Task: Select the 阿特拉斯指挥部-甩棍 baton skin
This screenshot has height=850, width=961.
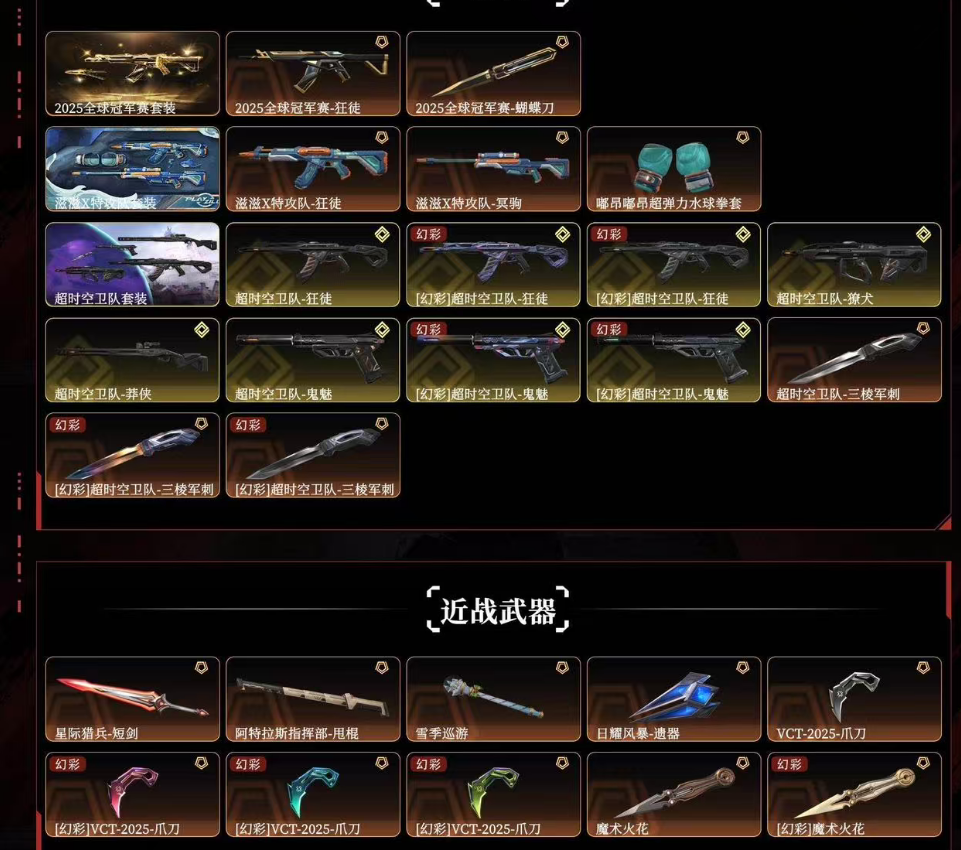Action: (313, 699)
